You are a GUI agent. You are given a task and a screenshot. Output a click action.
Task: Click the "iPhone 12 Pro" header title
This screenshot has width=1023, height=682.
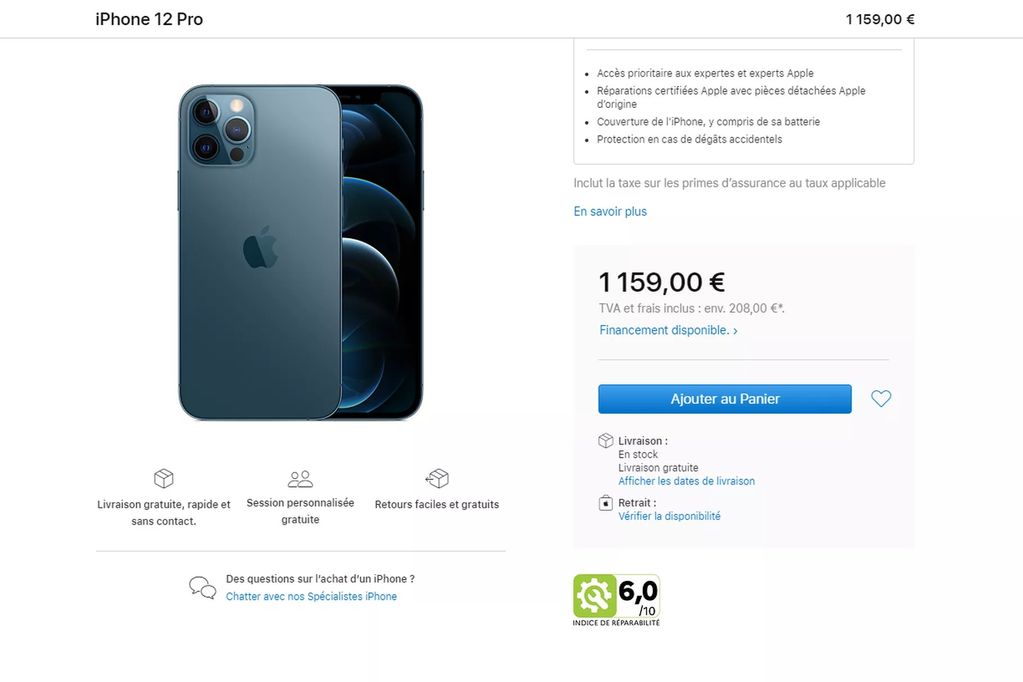point(148,18)
